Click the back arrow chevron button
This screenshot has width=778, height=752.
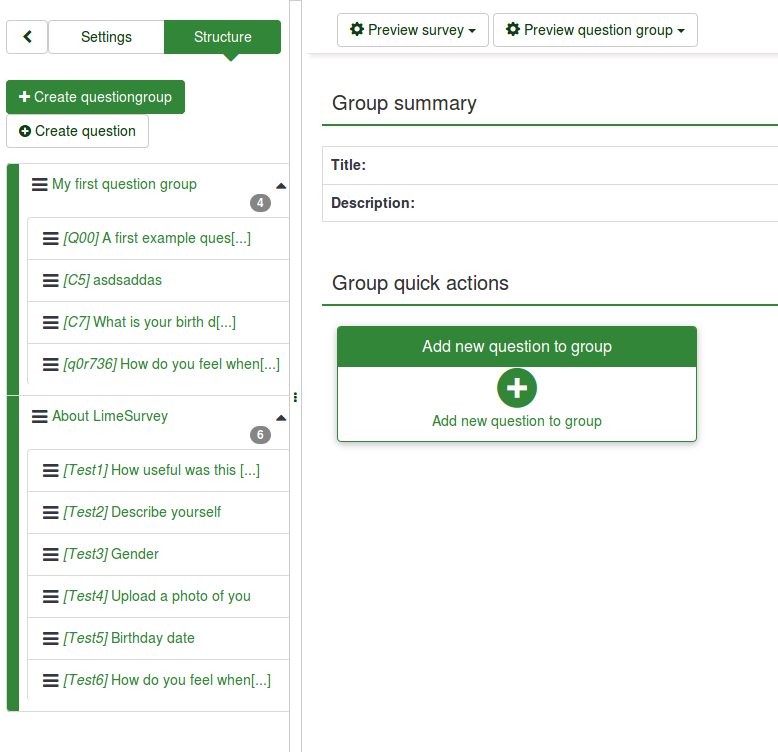pos(27,37)
